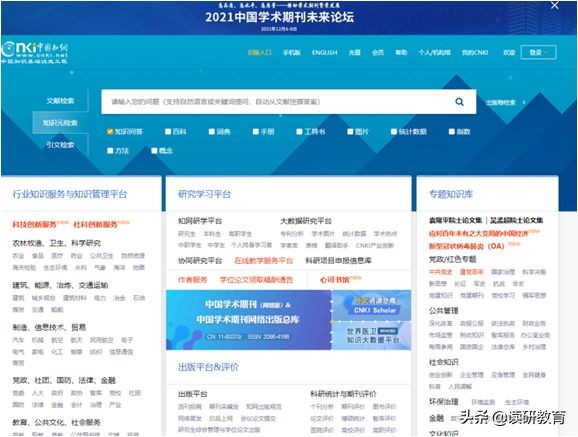Open 吴孟超院士论文集 link

pos(516,220)
